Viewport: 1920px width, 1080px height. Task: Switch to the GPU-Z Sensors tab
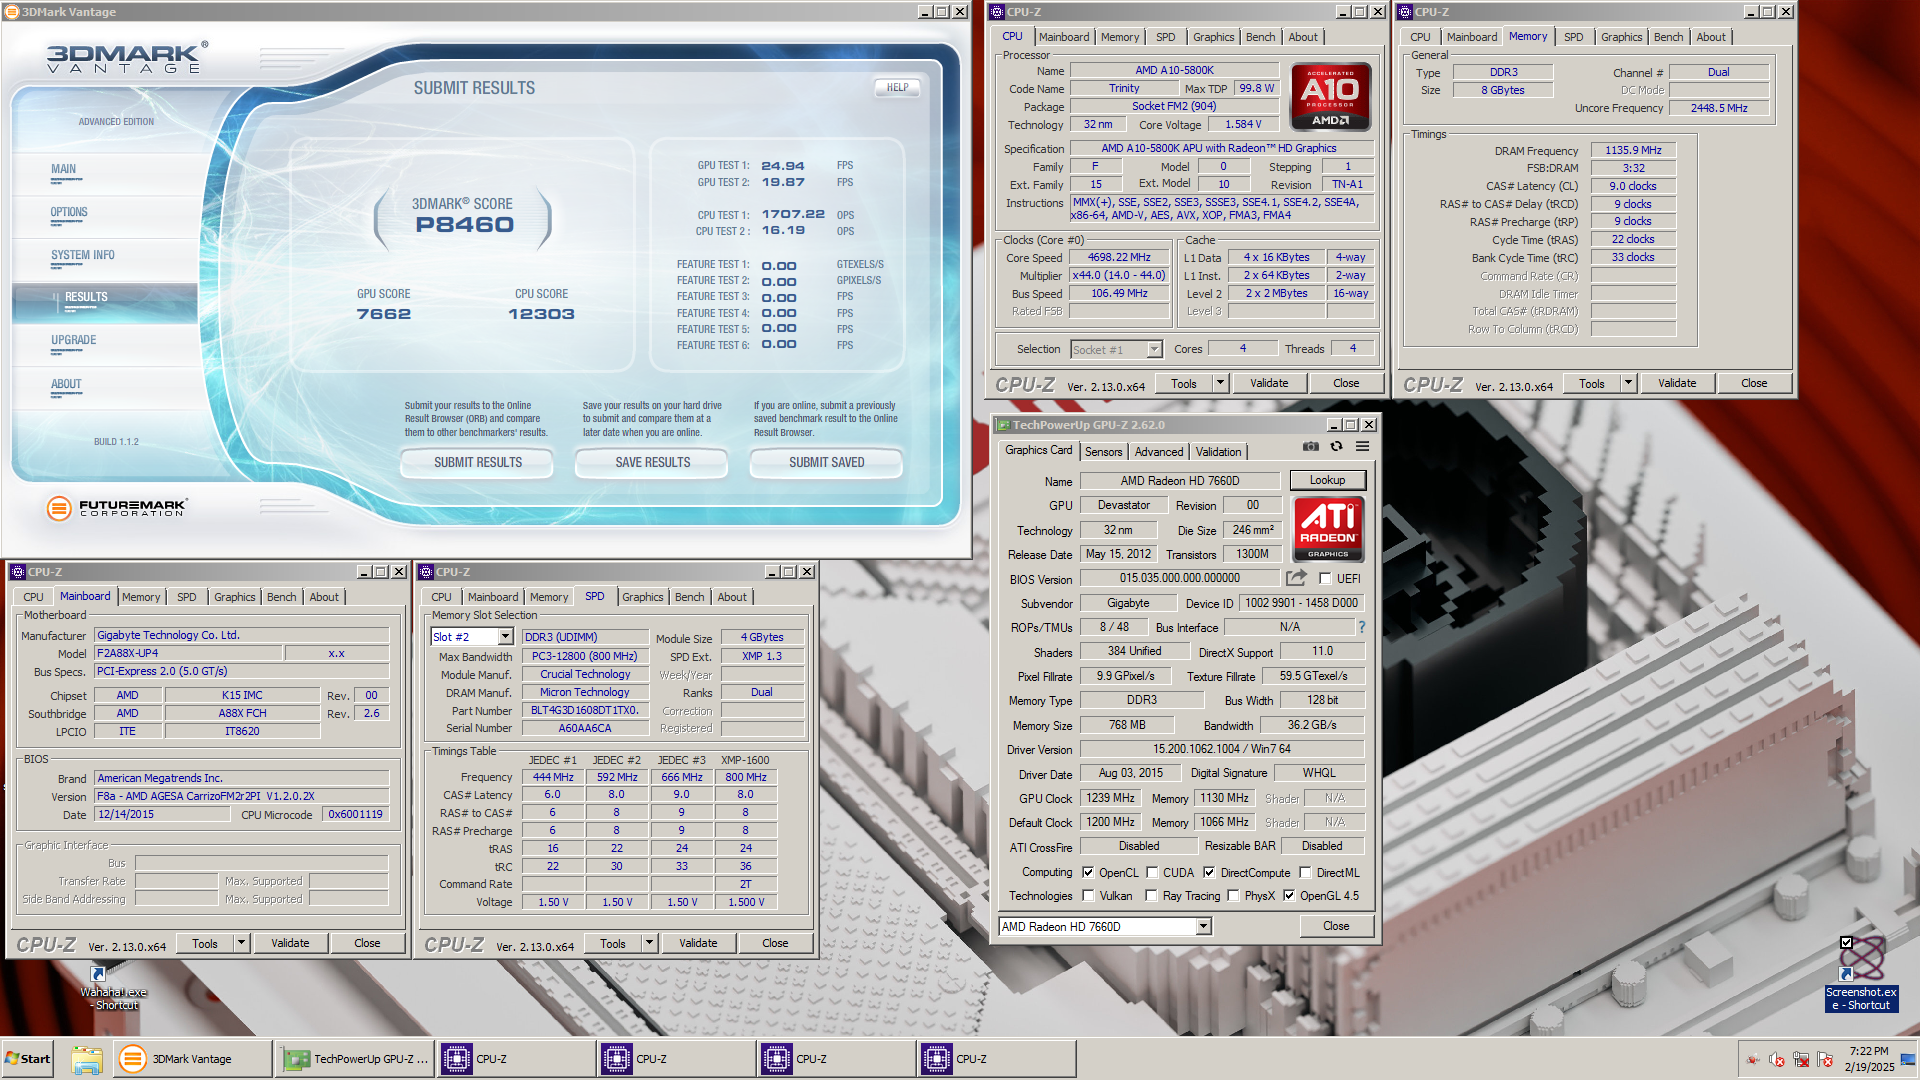coord(1103,452)
